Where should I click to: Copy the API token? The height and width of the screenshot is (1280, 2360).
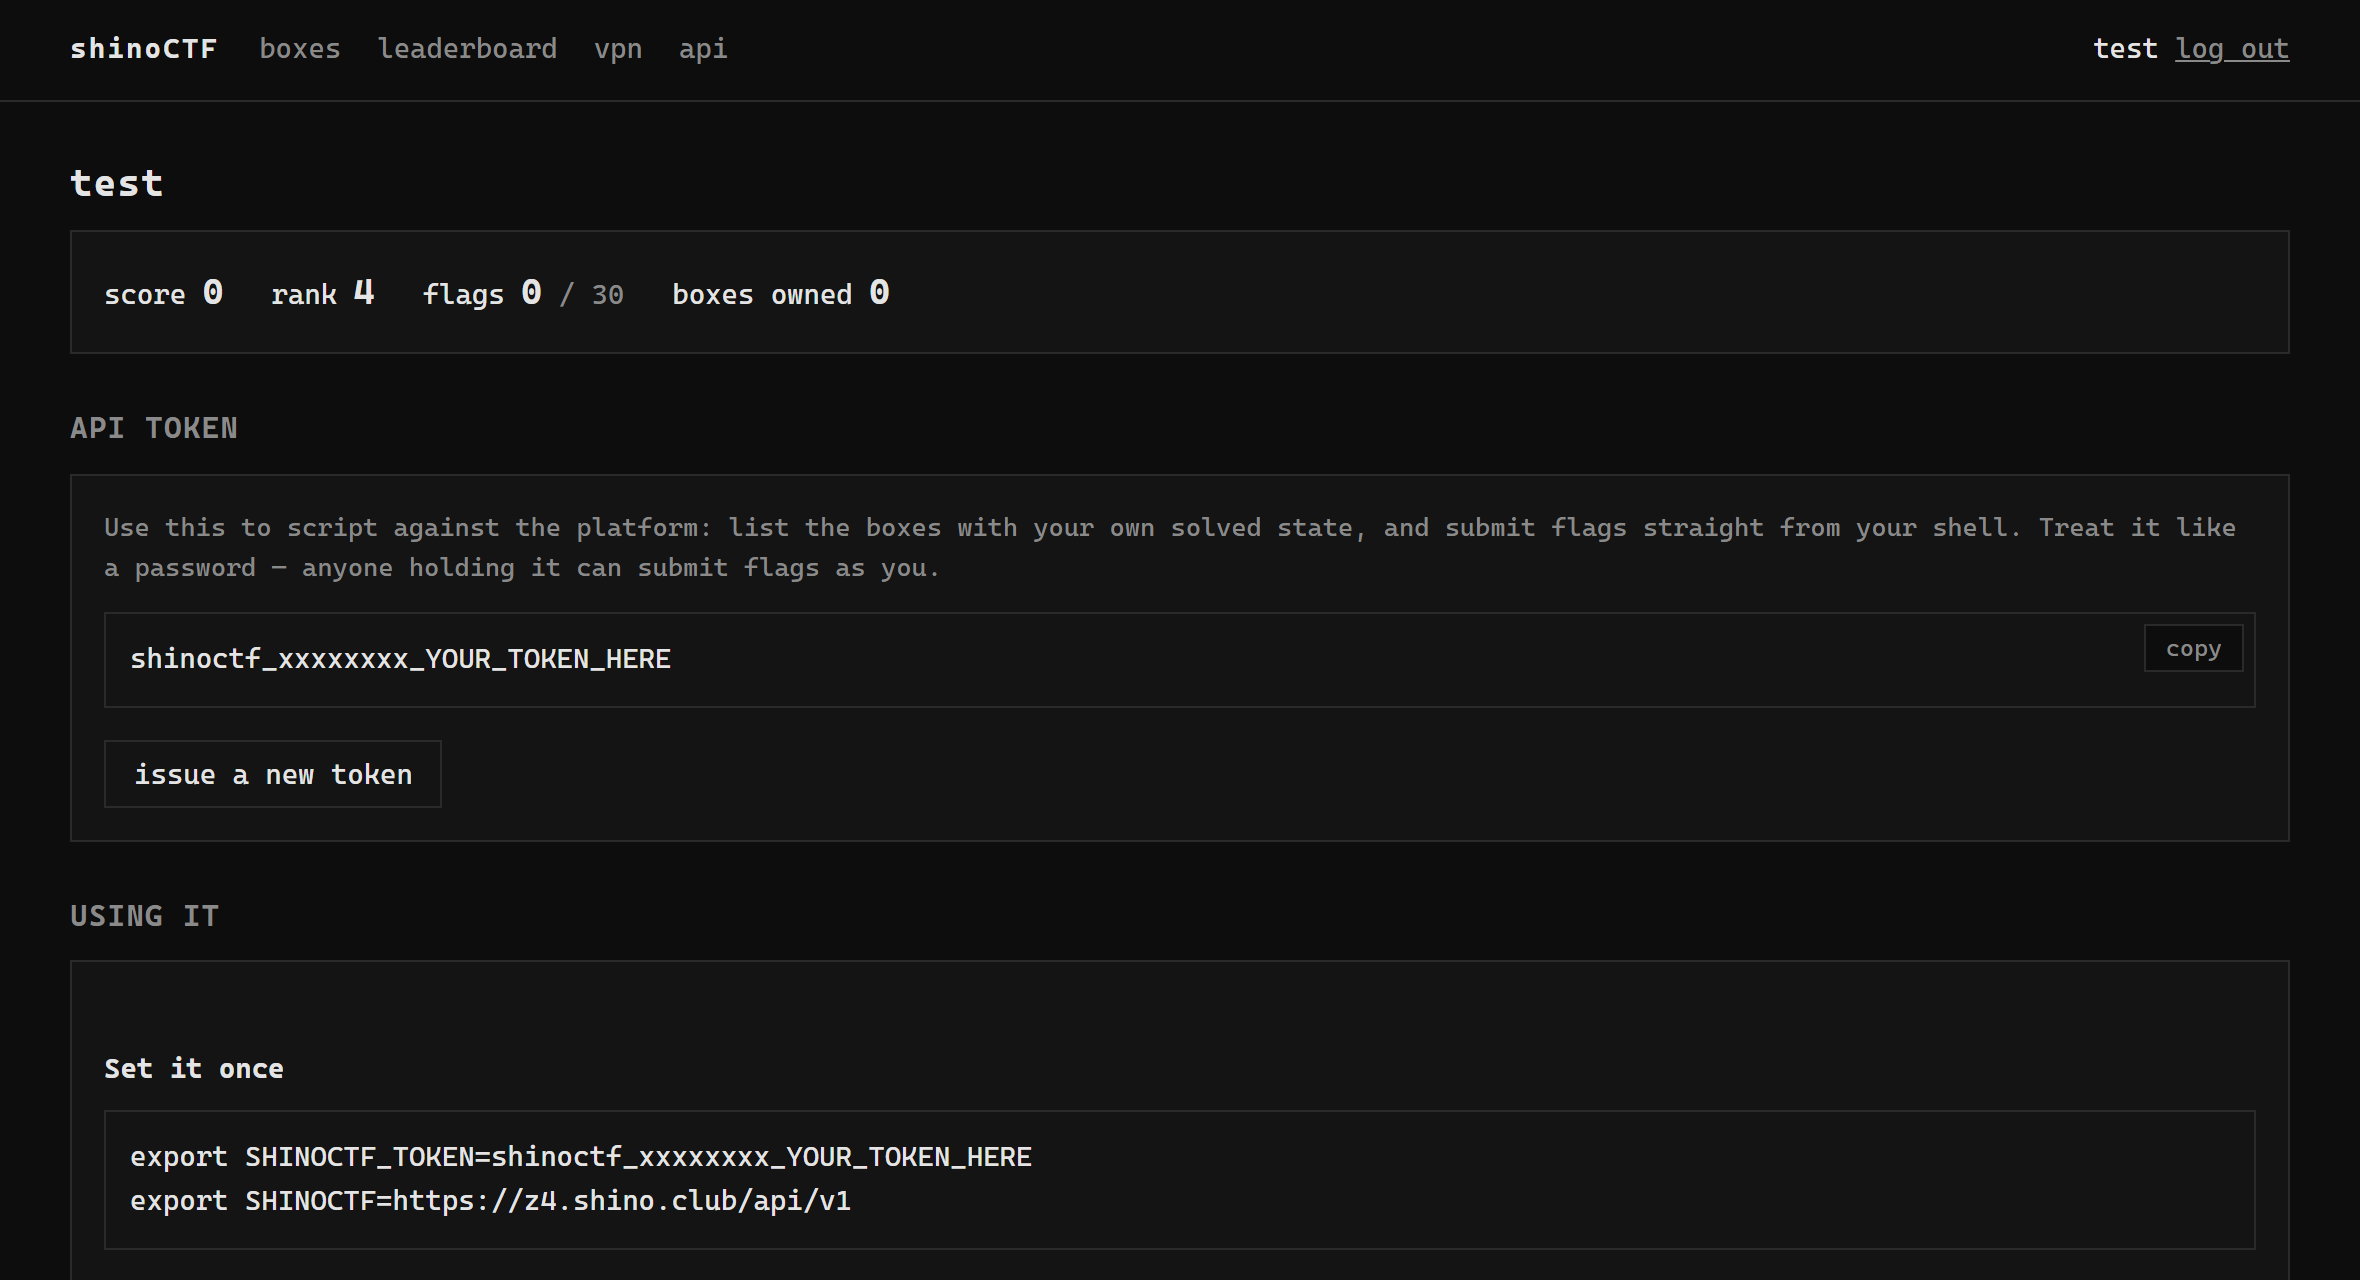(x=2194, y=648)
